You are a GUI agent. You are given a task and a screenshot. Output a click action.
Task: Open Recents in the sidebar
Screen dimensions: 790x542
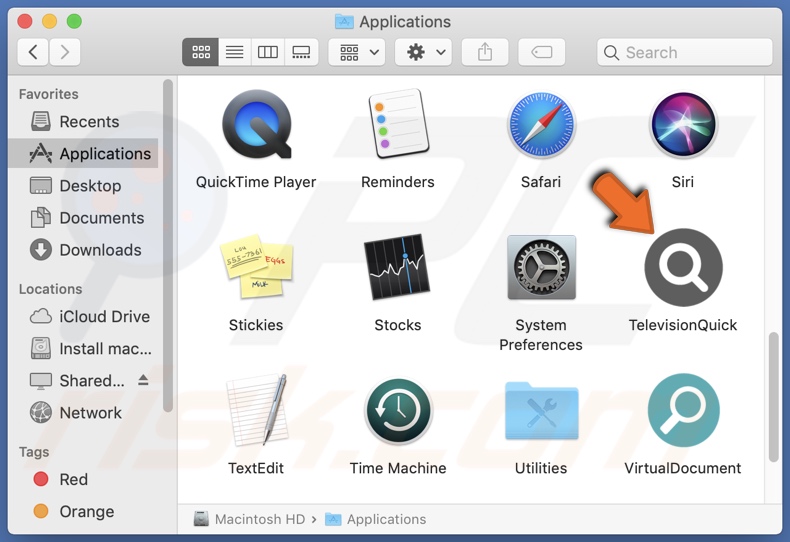[x=83, y=121]
